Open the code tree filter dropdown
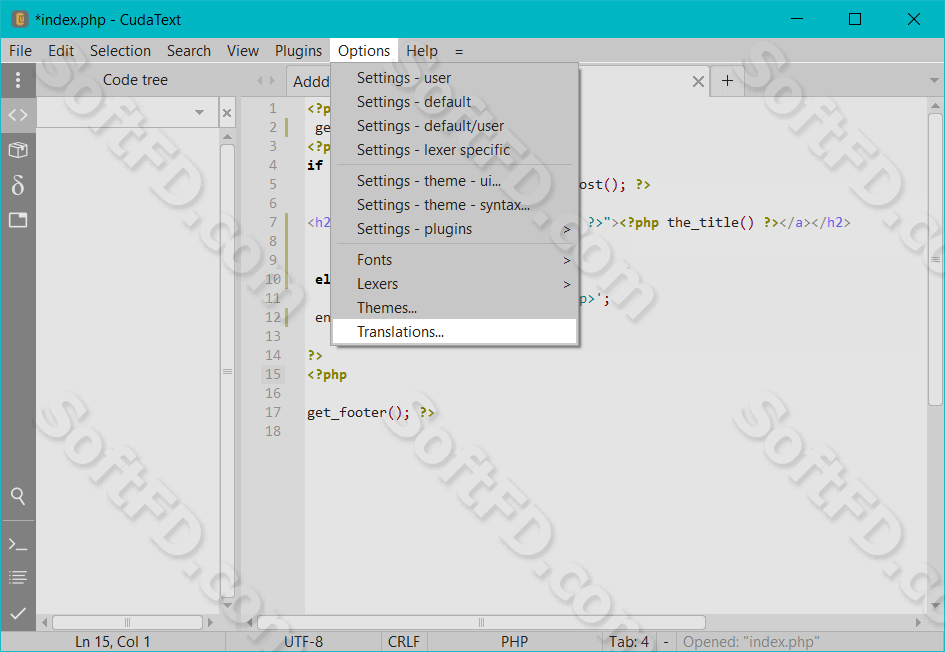Image resolution: width=945 pixels, height=652 pixels. coord(199,113)
